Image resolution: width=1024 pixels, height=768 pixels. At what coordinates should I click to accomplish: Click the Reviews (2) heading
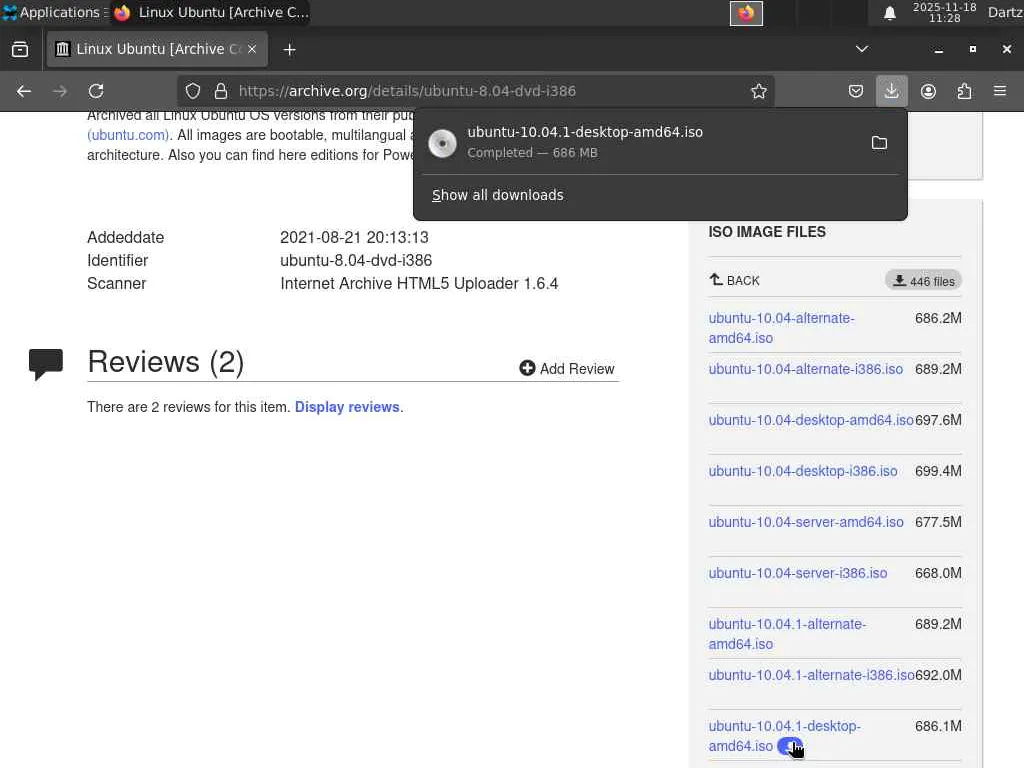click(x=166, y=362)
